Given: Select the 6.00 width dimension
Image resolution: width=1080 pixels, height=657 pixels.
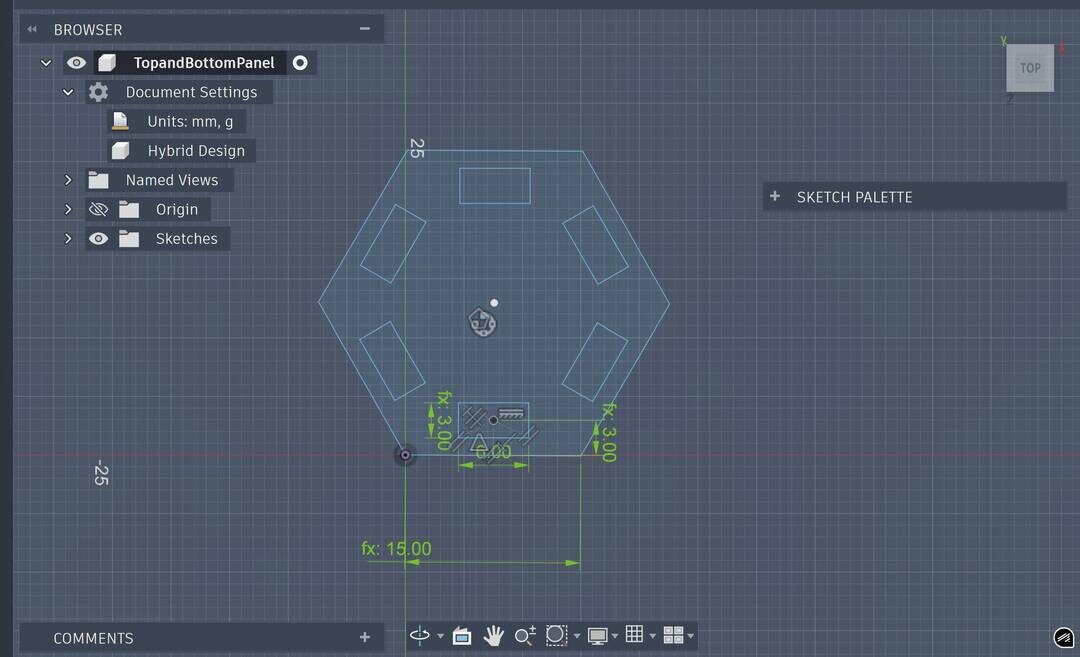Looking at the screenshot, I should point(494,452).
